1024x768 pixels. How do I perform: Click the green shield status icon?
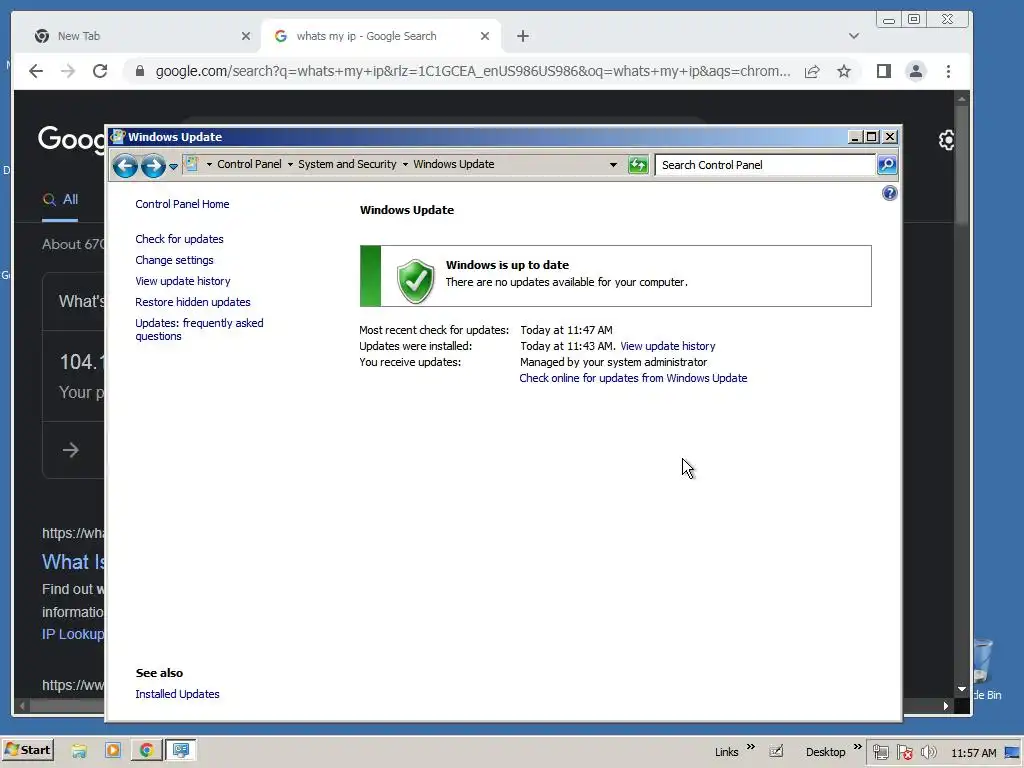(415, 281)
